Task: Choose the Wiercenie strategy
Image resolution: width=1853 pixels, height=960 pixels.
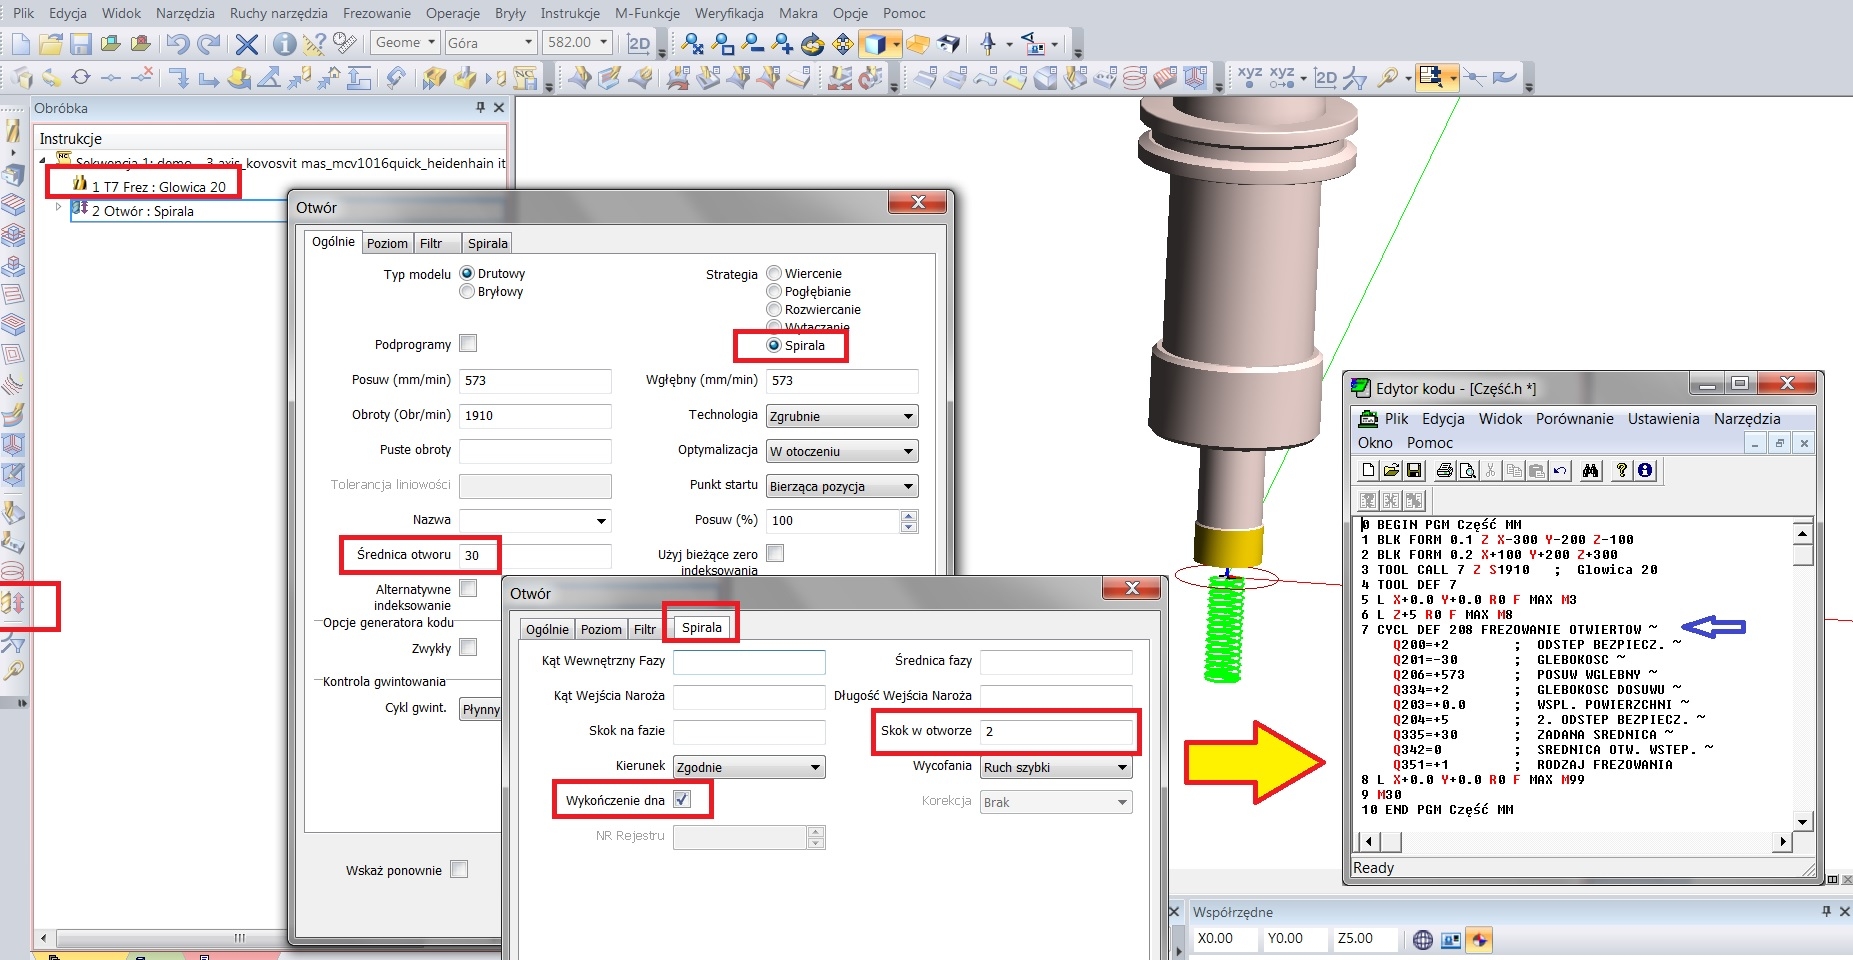Action: (774, 273)
